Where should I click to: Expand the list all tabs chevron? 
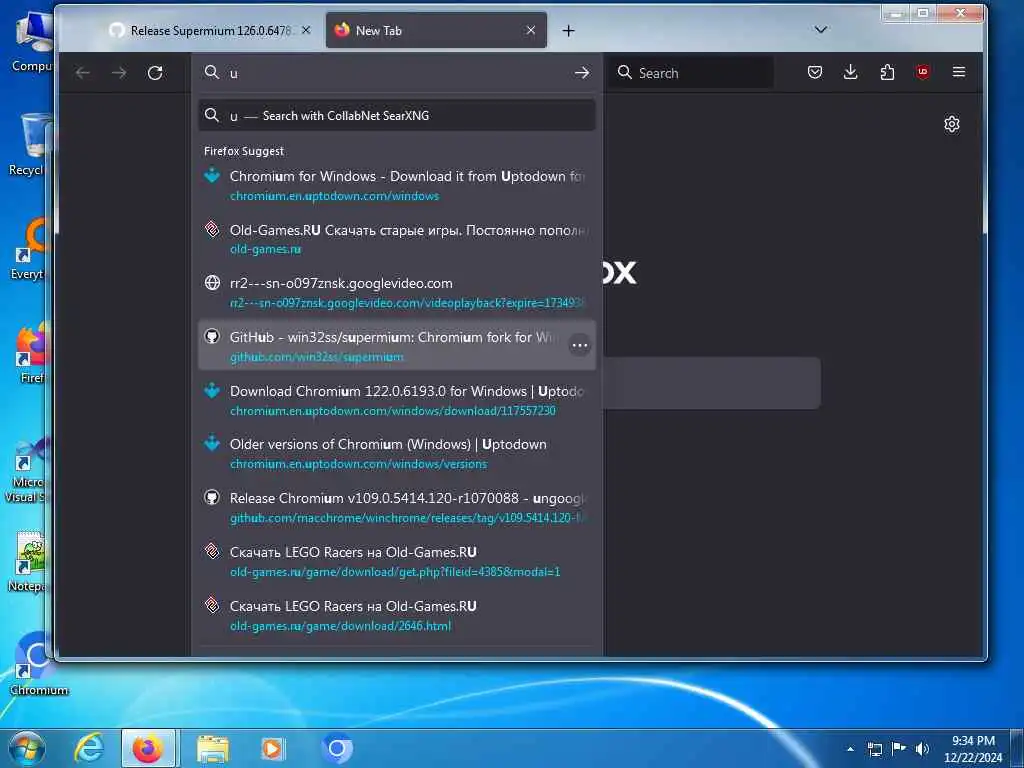(821, 29)
